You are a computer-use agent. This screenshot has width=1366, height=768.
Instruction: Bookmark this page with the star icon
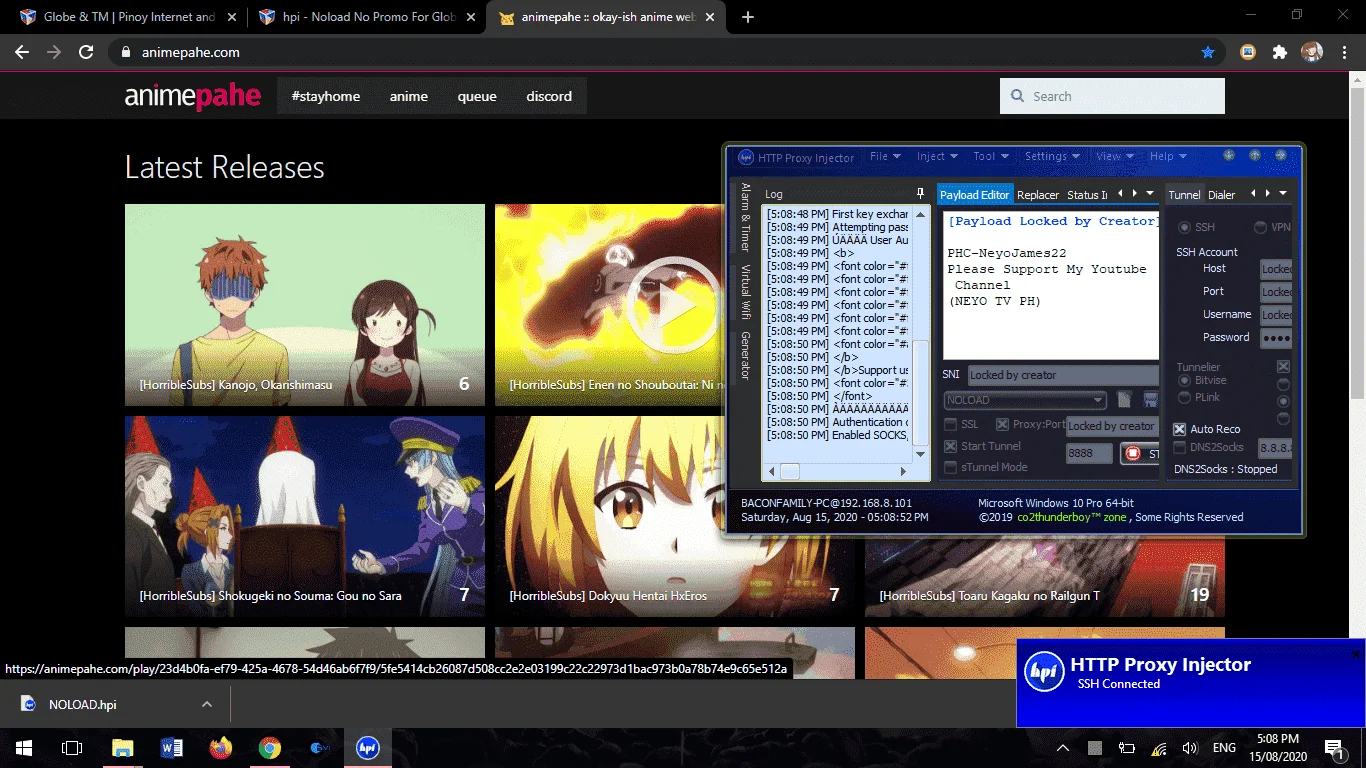pos(1207,52)
